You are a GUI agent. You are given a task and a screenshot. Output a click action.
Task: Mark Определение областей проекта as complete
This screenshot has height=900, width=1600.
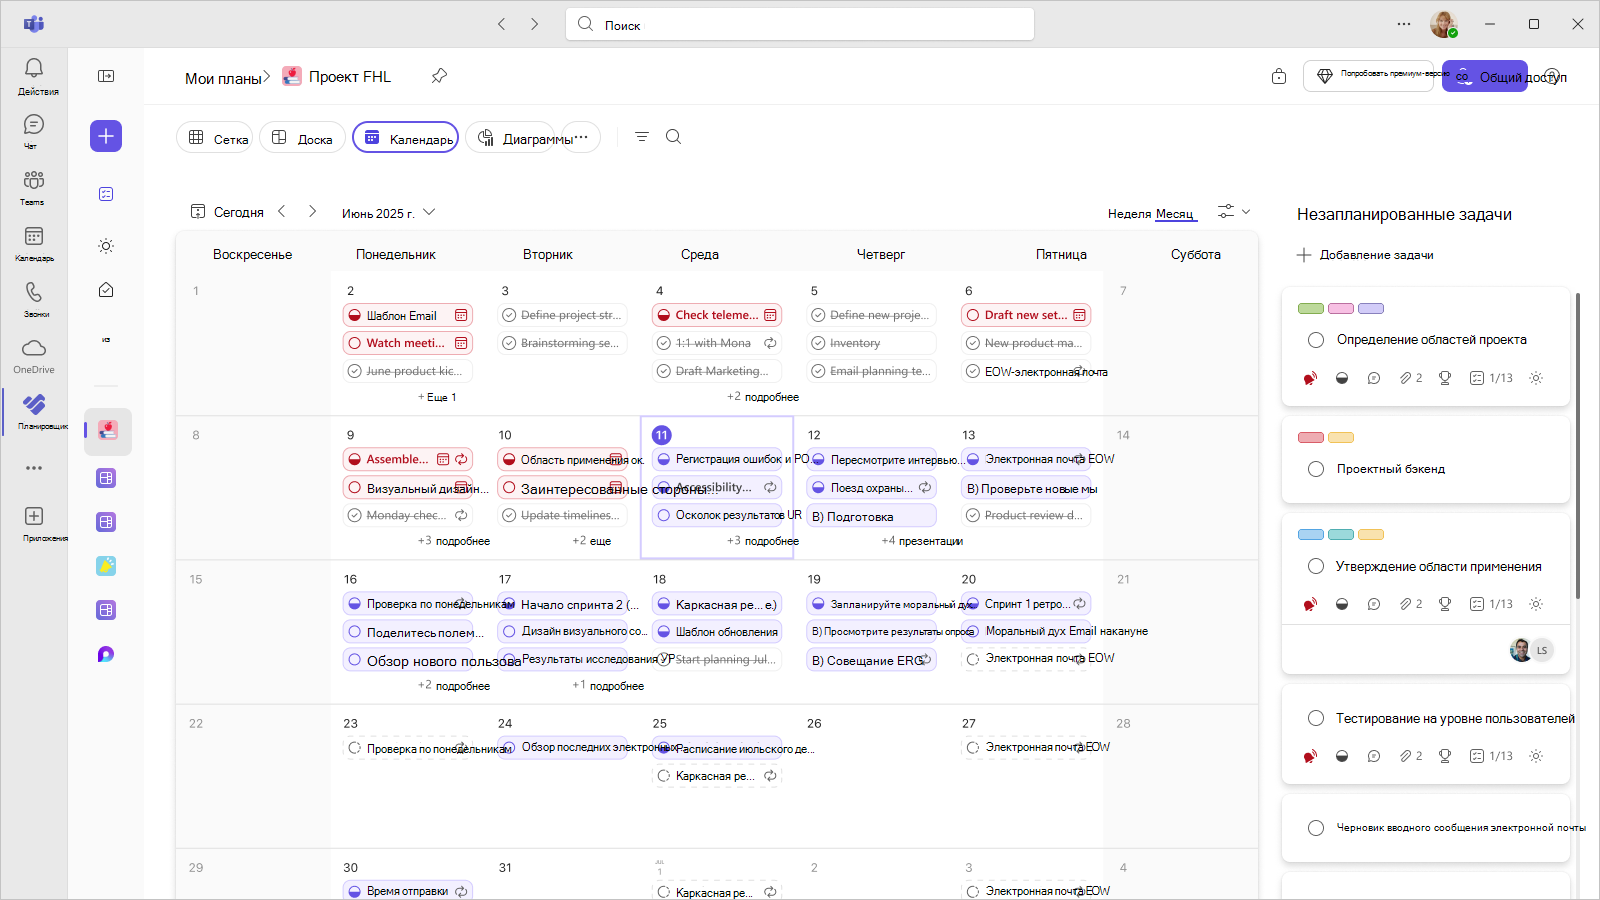click(1316, 340)
